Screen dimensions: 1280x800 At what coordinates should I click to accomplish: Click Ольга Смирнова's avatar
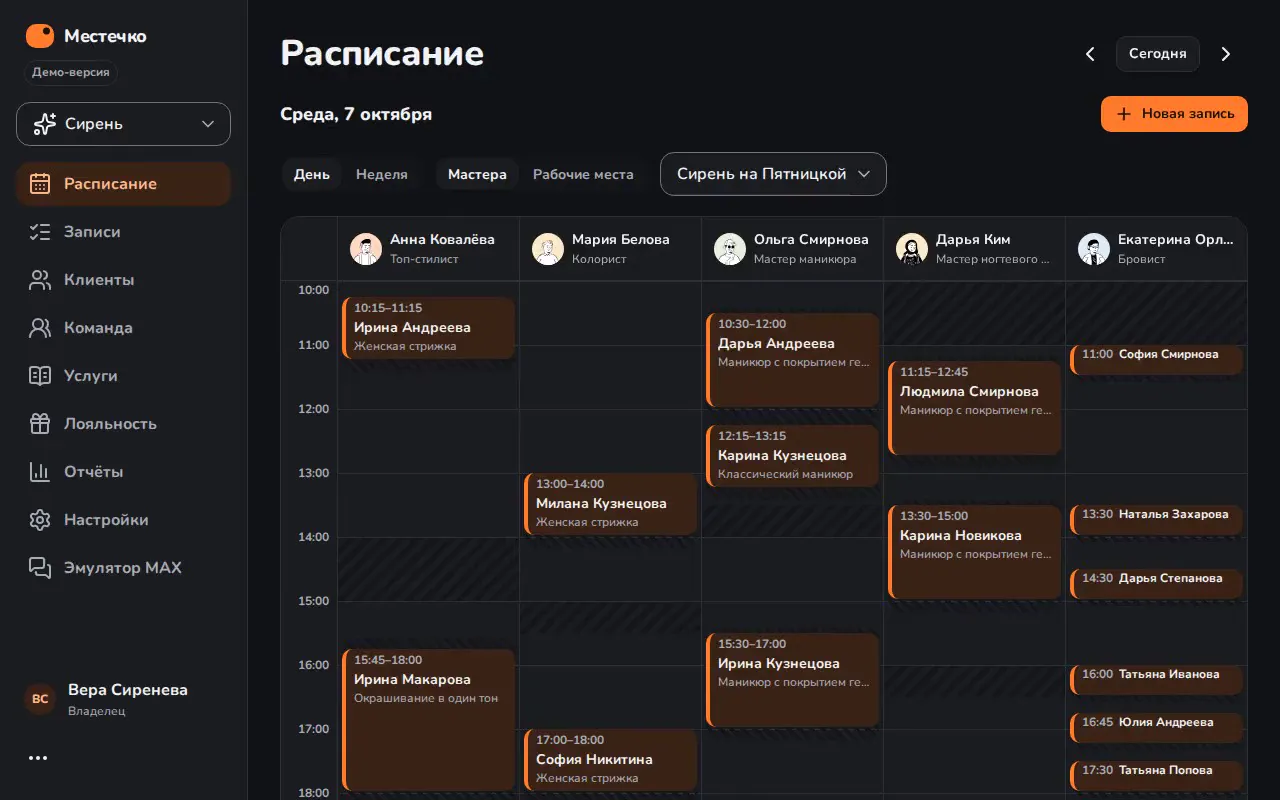pyautogui.click(x=730, y=249)
